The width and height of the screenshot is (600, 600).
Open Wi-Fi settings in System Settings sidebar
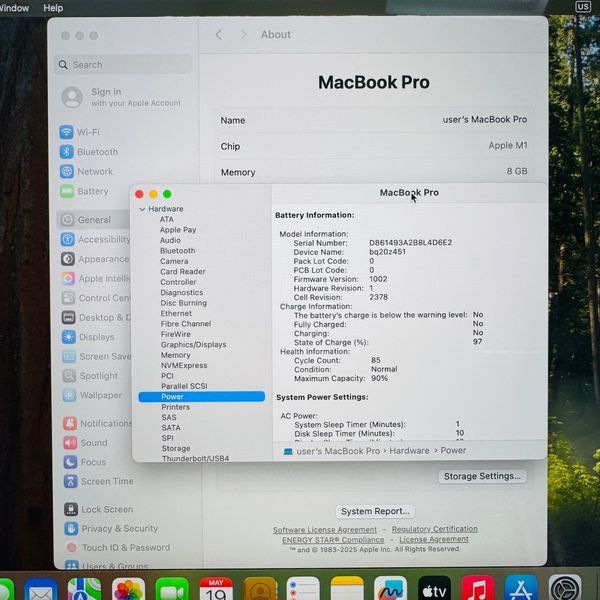80,132
